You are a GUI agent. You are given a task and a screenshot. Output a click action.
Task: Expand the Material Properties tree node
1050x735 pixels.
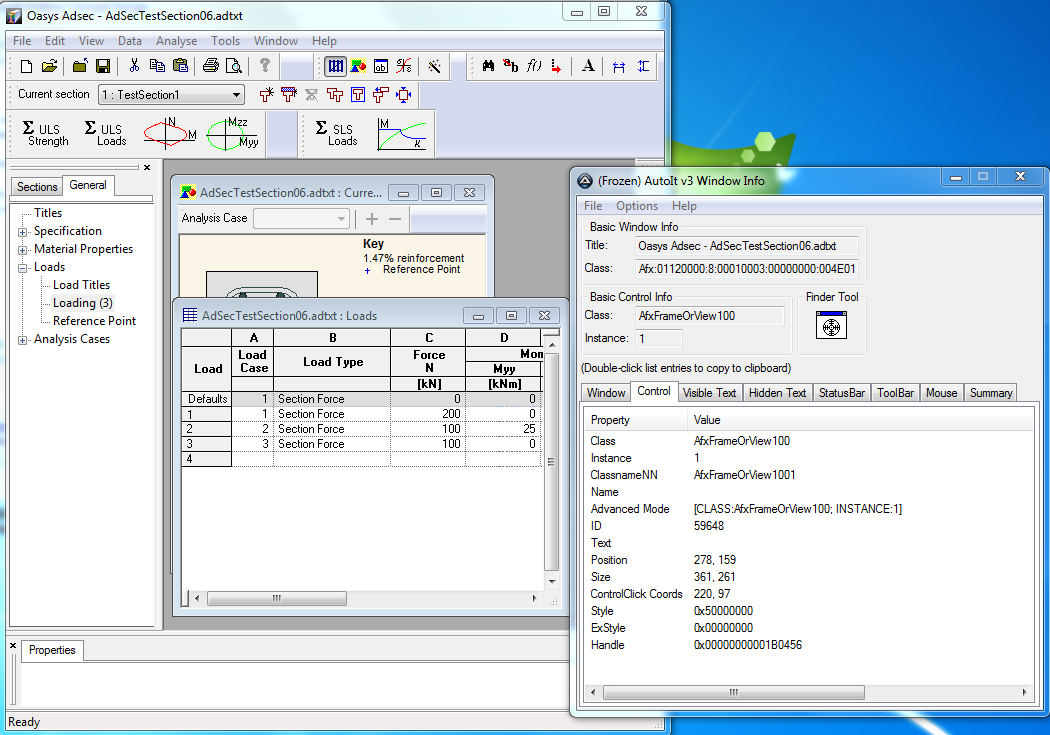point(23,250)
